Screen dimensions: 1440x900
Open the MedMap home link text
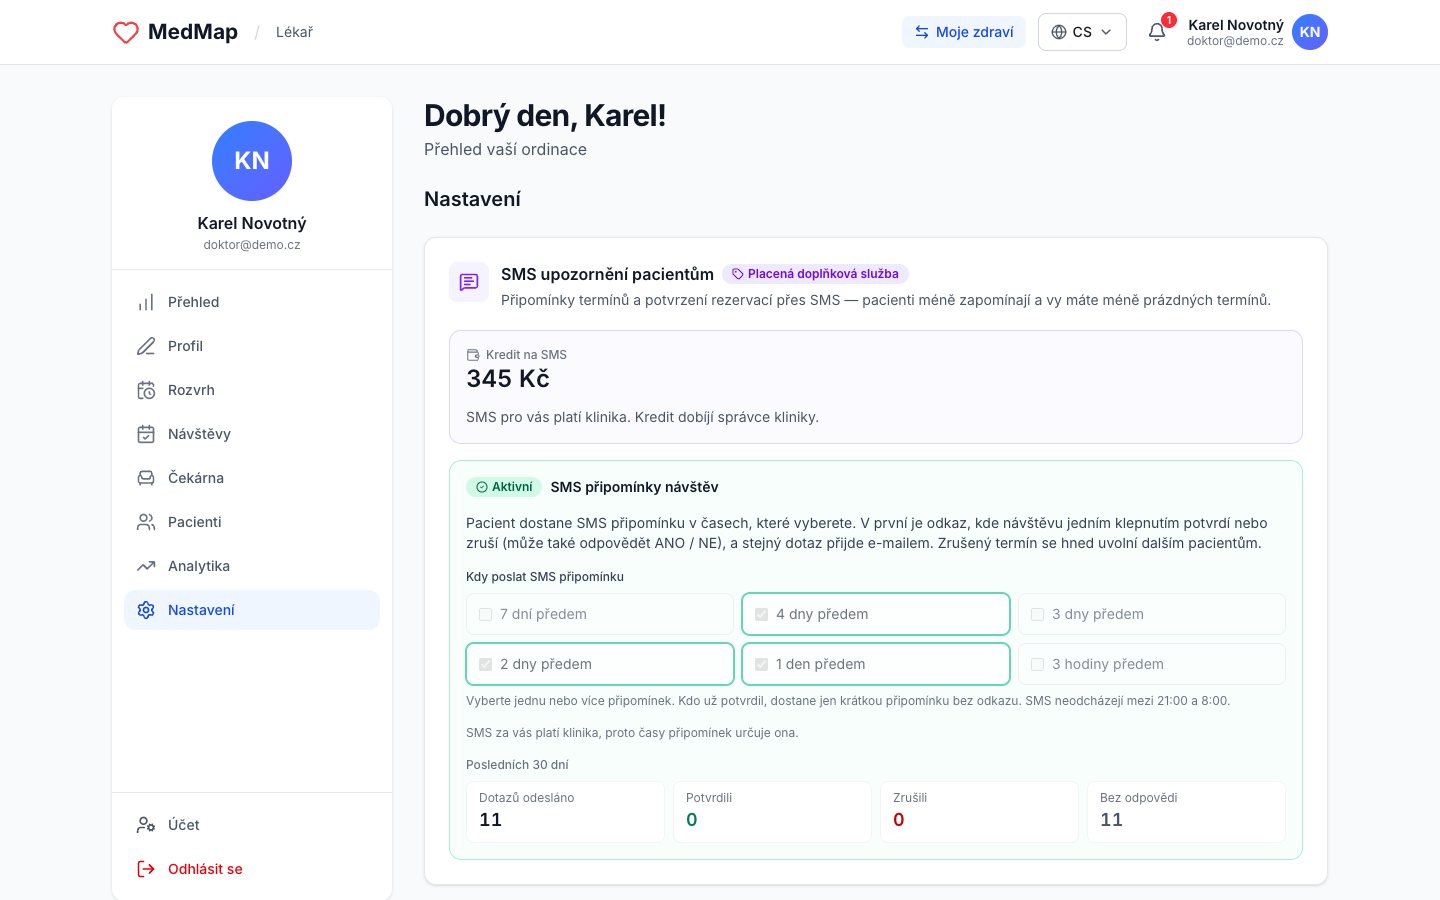tap(193, 32)
